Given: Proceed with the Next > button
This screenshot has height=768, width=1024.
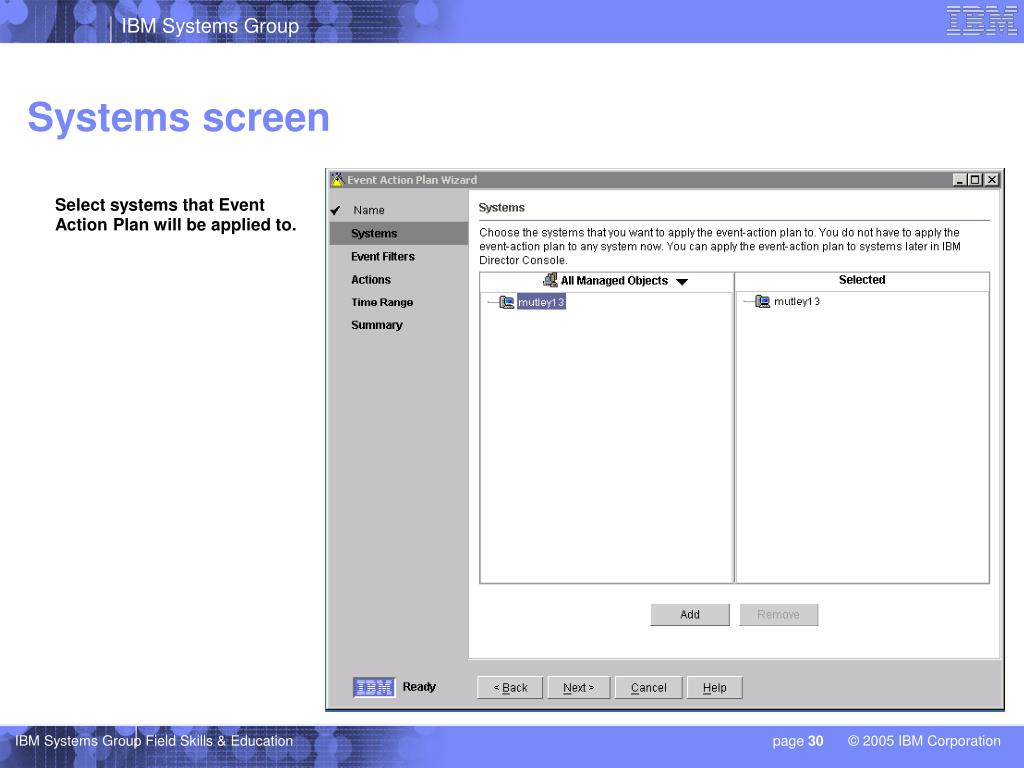Looking at the screenshot, I should [x=579, y=688].
